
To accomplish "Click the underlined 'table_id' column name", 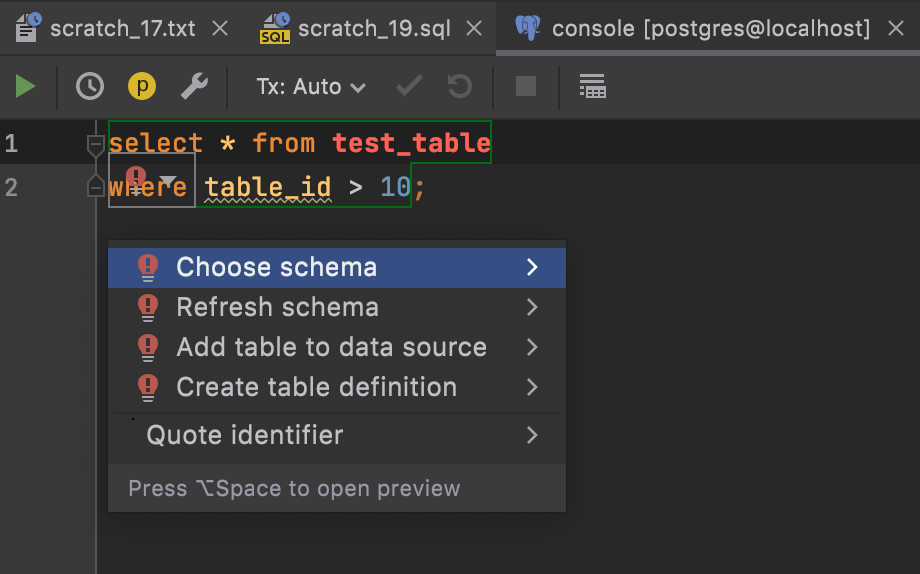I will click(x=268, y=188).
